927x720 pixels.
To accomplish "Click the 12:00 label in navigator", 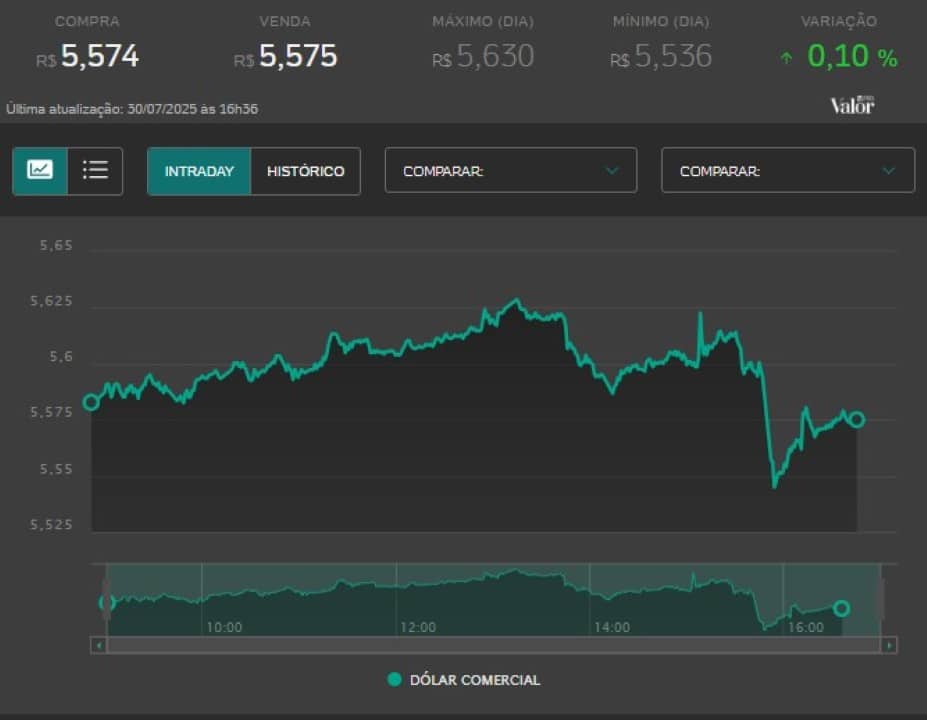I will 418,627.
